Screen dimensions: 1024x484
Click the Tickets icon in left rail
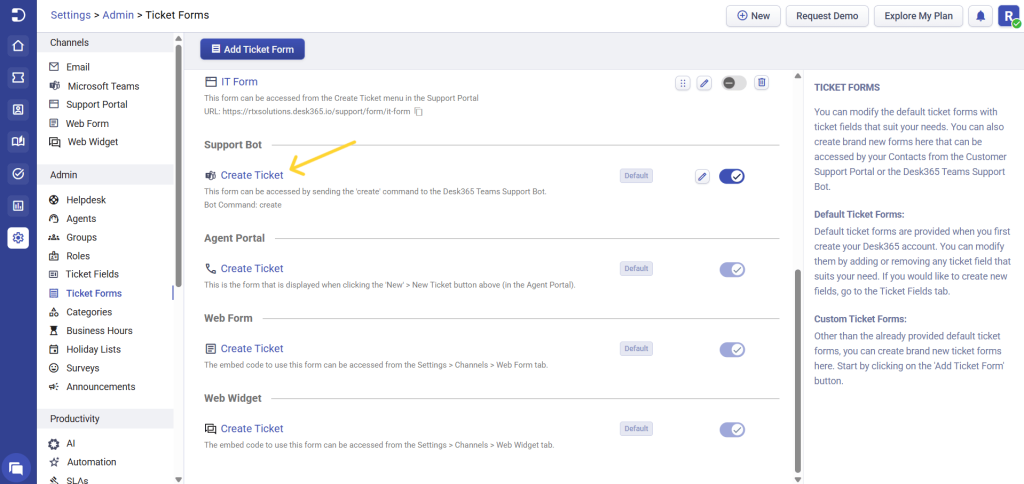click(17, 77)
